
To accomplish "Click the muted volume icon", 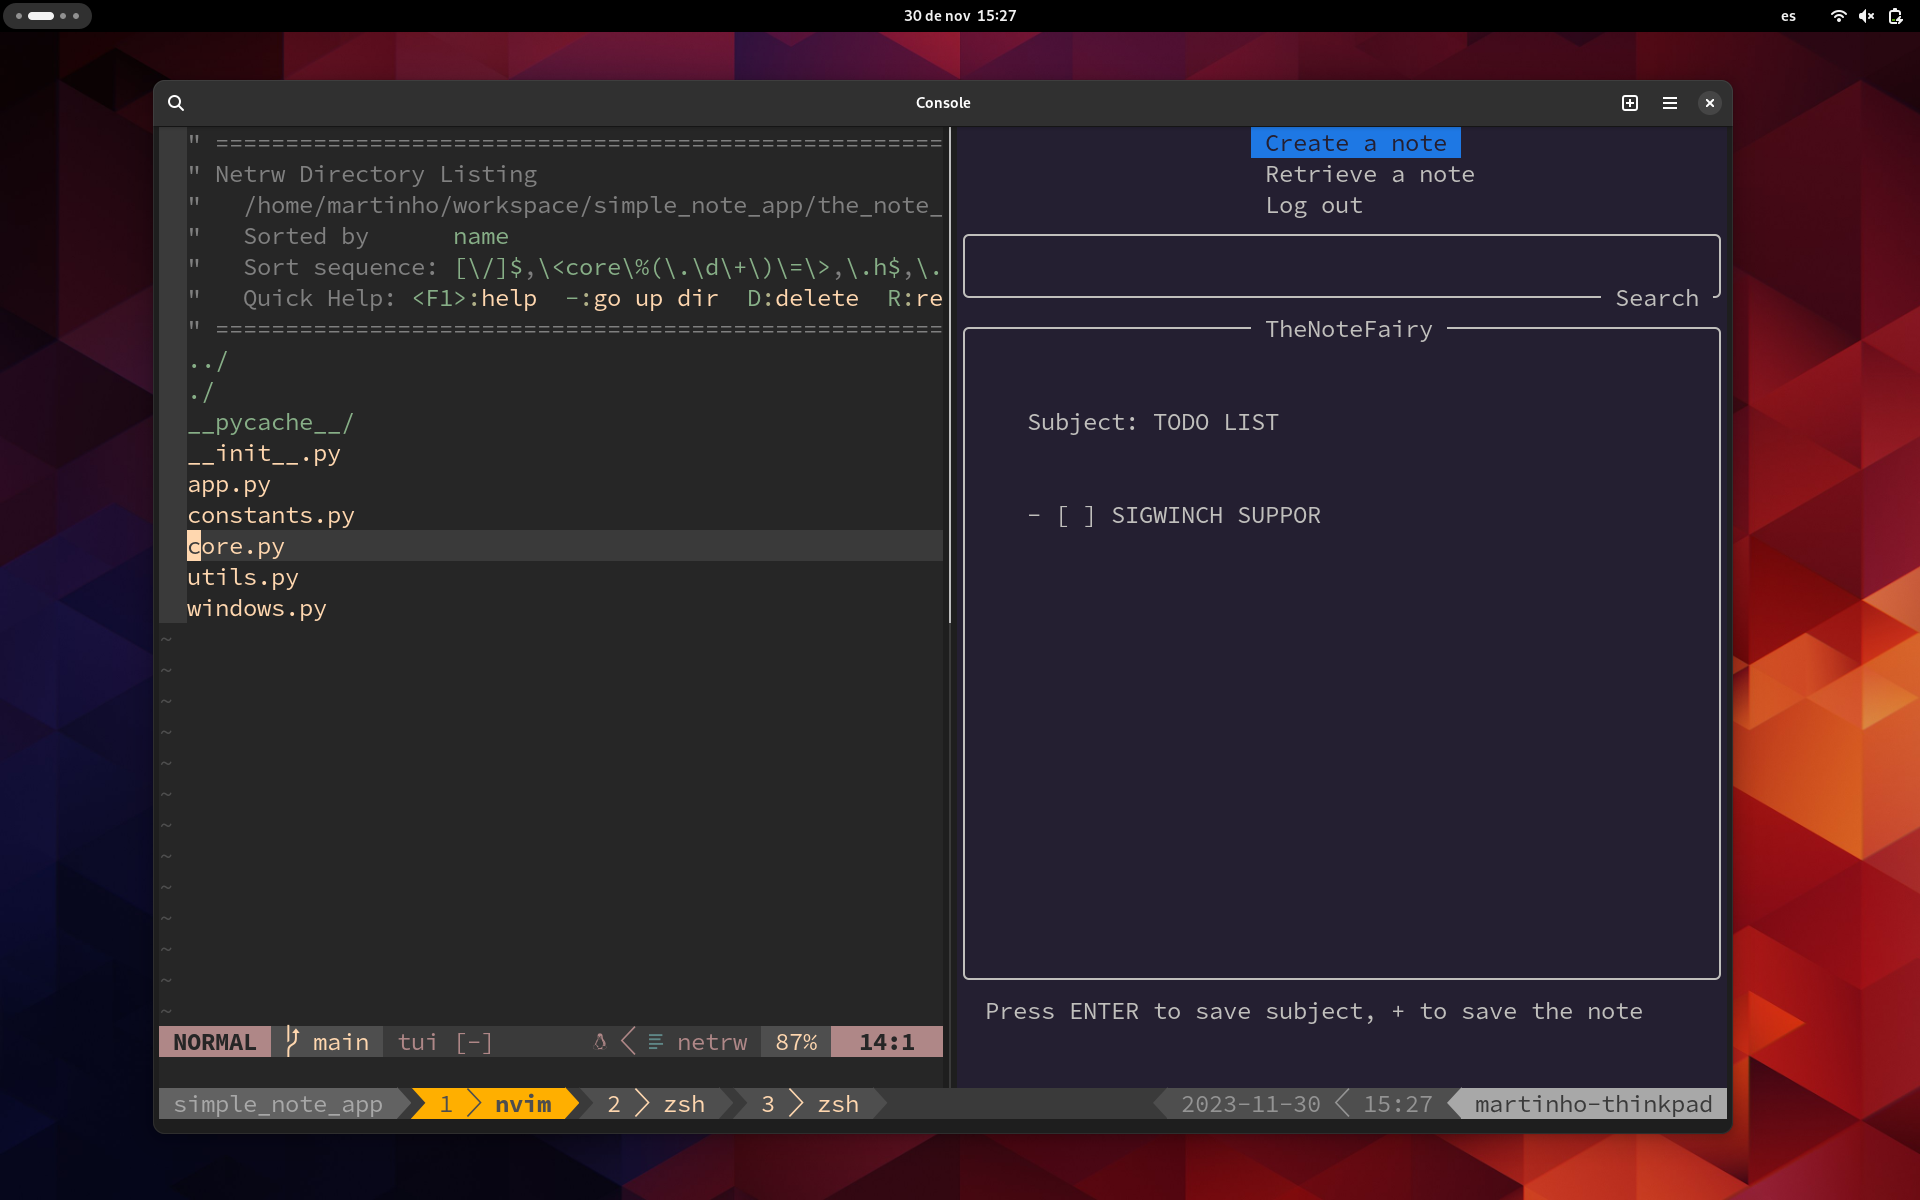I will click(x=1866, y=16).
